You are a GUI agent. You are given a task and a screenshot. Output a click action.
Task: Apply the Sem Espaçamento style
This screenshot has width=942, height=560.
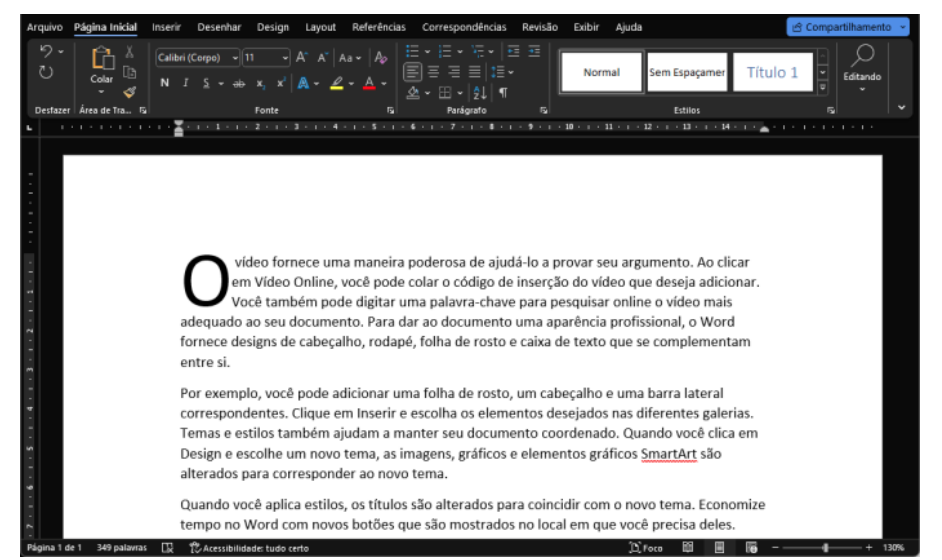[687, 72]
